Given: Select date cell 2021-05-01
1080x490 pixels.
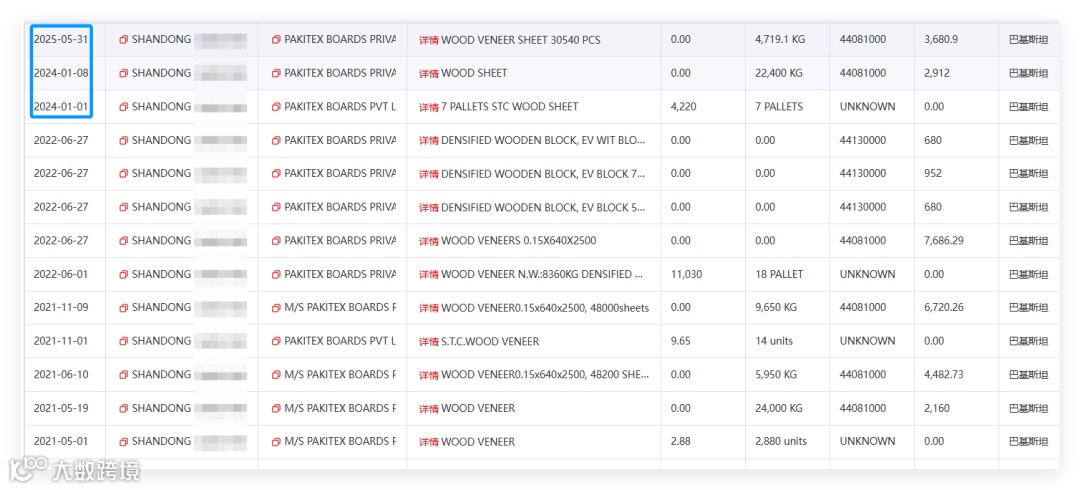Looking at the screenshot, I should coord(61,442).
